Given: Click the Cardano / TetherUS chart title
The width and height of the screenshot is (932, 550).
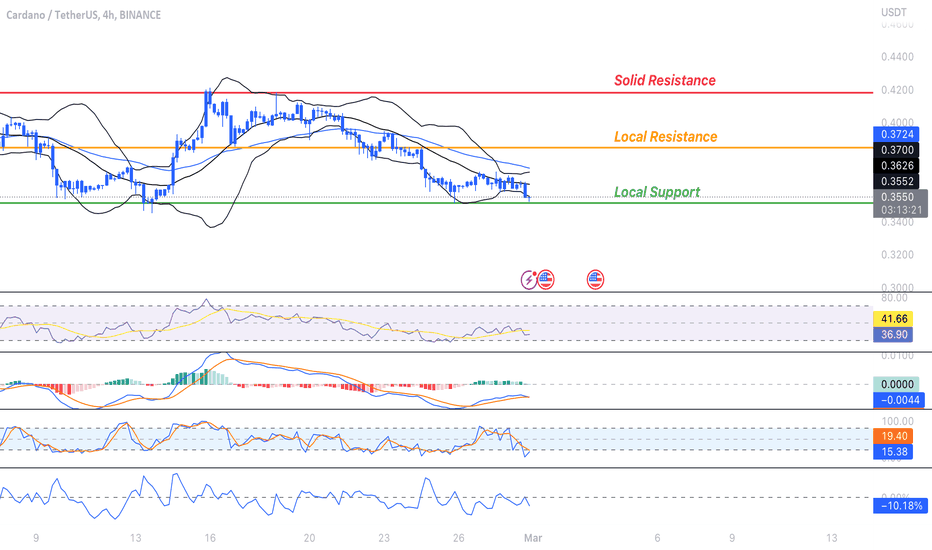Looking at the screenshot, I should point(83,15).
